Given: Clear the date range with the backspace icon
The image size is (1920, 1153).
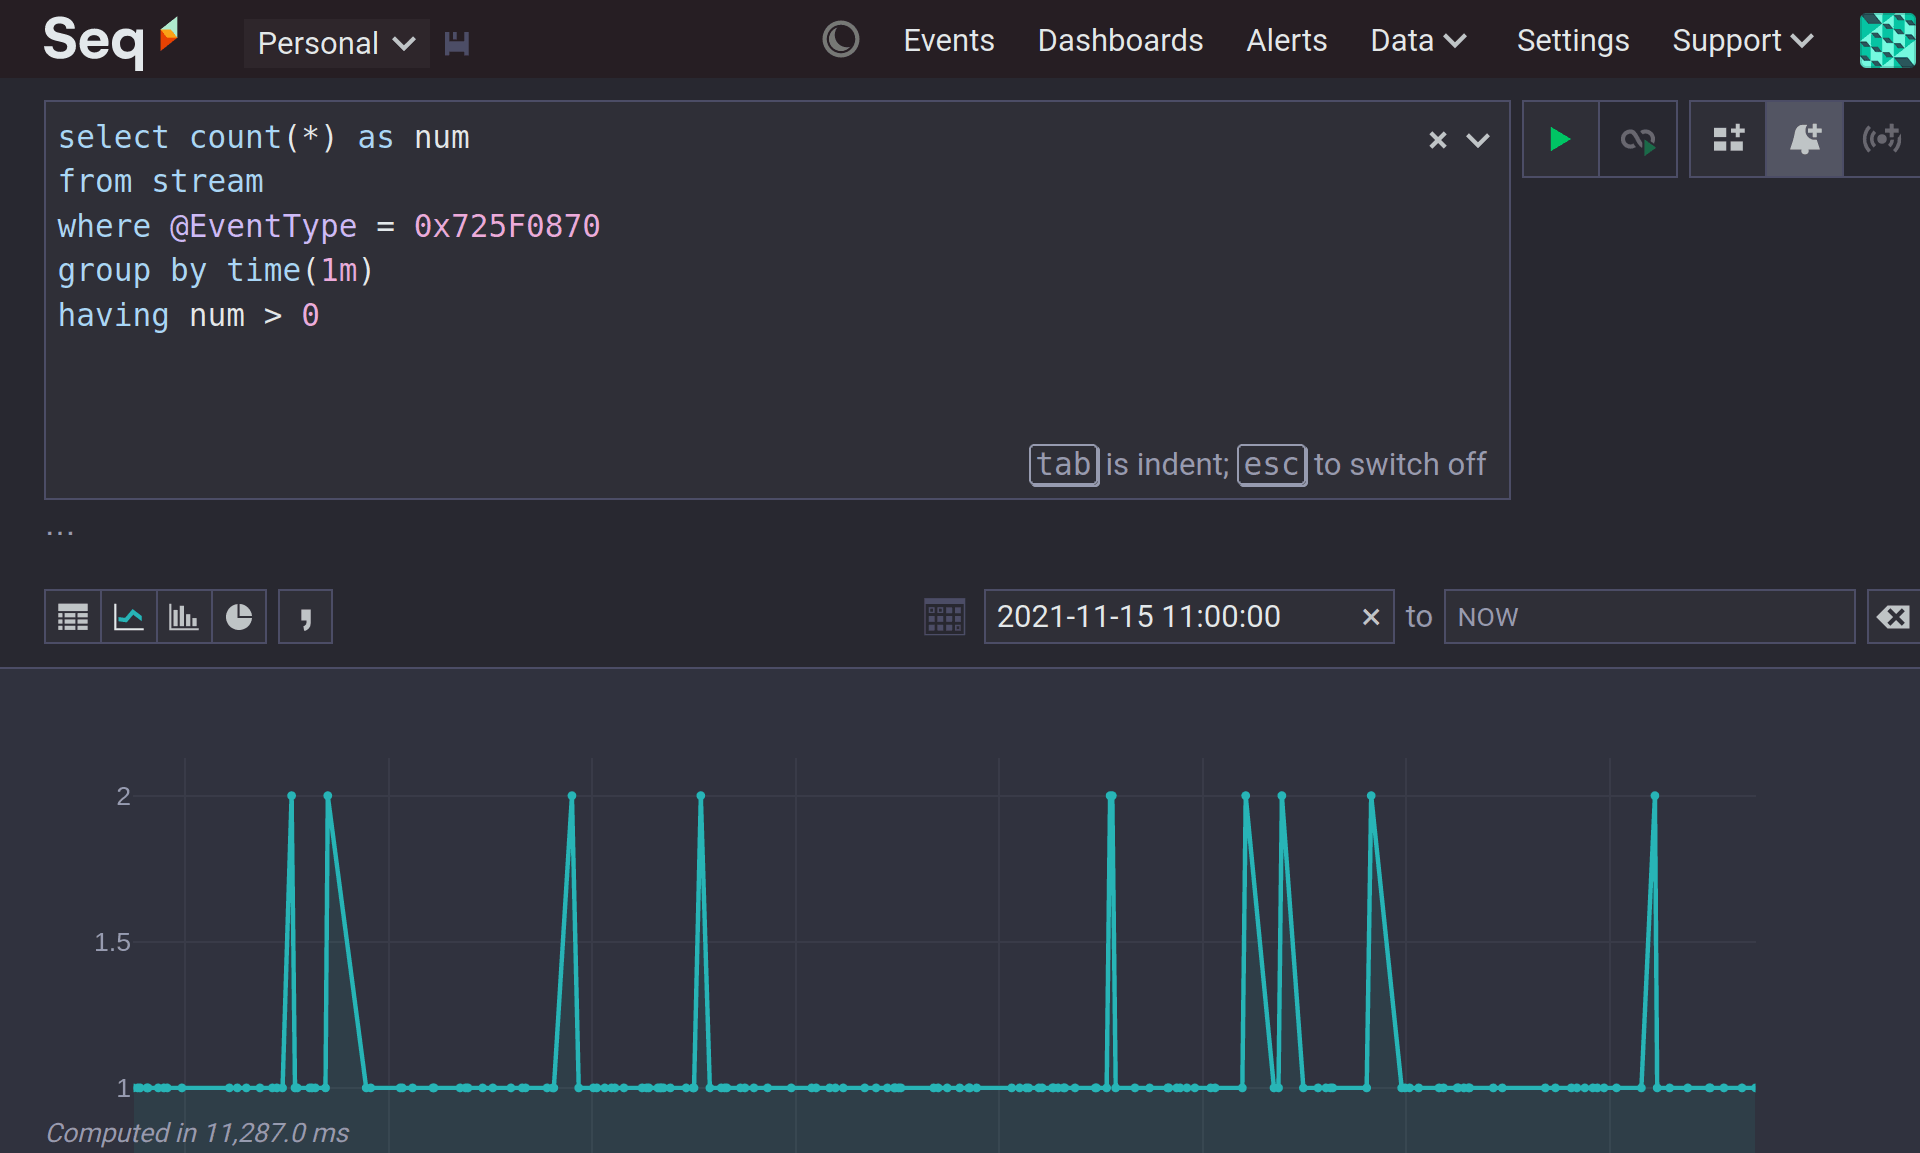Looking at the screenshot, I should 1893,617.
